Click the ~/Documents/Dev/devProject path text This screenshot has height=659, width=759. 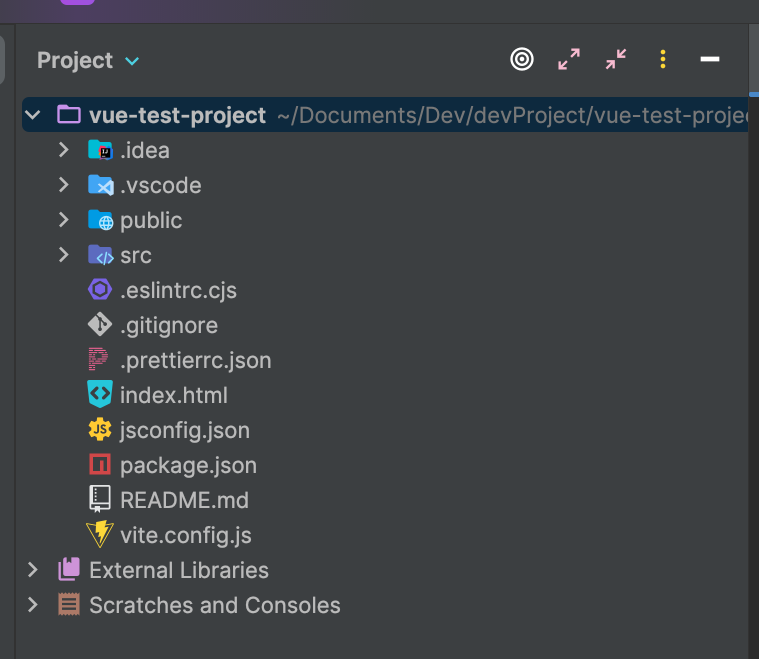tap(513, 116)
